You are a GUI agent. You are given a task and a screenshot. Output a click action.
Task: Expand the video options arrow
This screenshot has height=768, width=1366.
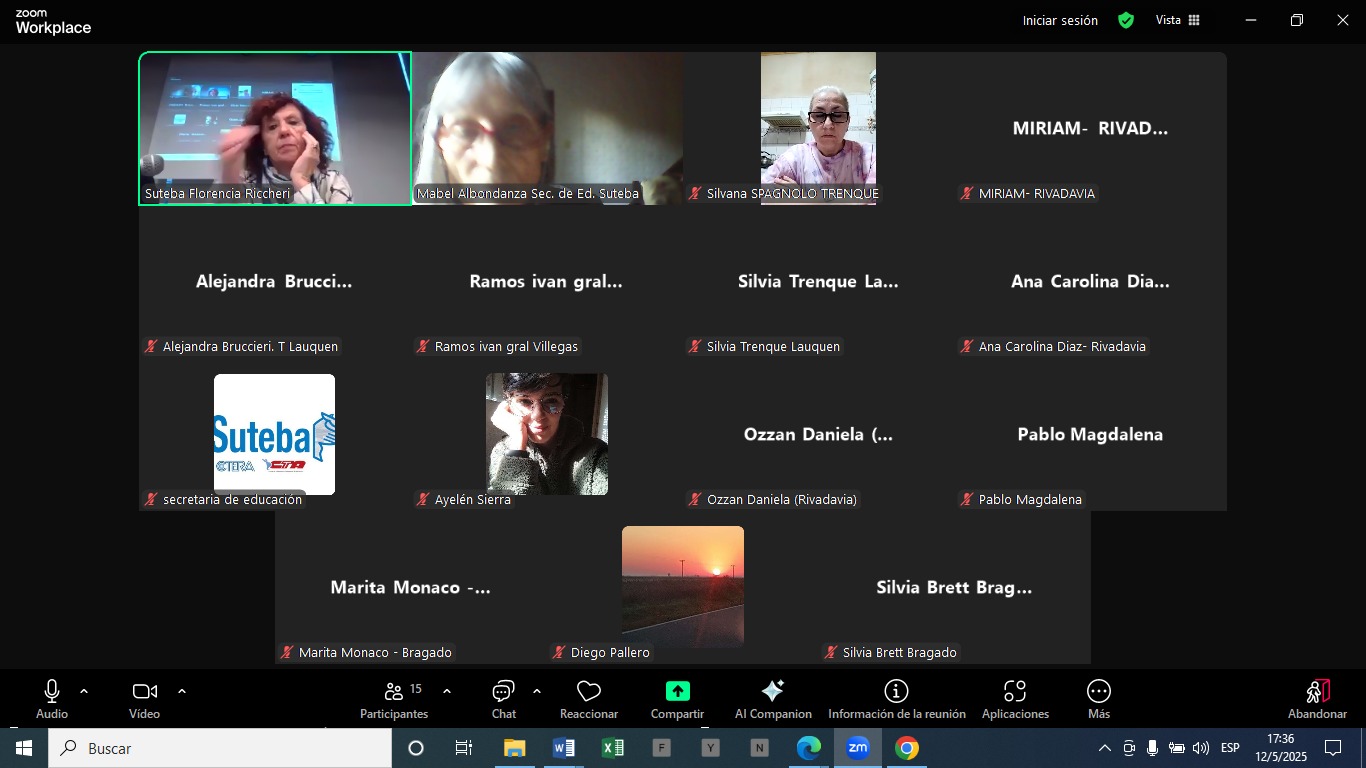click(182, 691)
